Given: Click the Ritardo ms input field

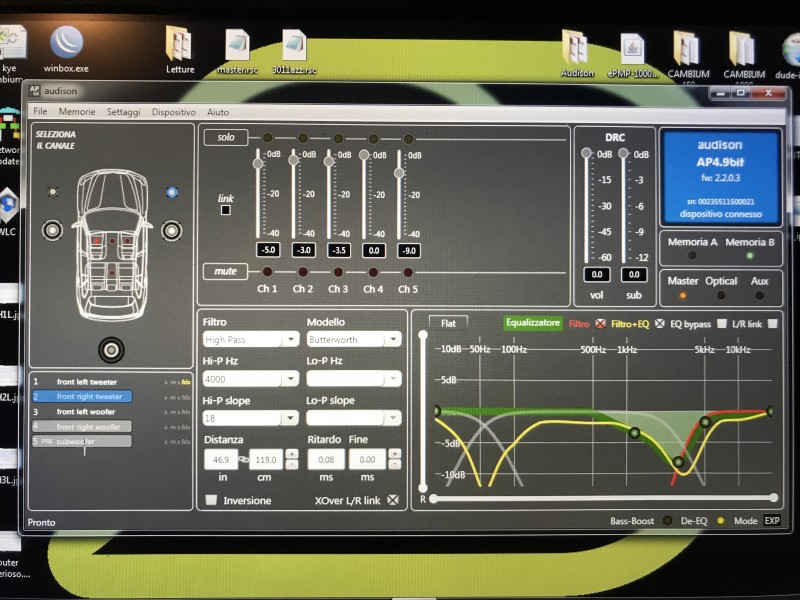Looking at the screenshot, I should click(326, 459).
